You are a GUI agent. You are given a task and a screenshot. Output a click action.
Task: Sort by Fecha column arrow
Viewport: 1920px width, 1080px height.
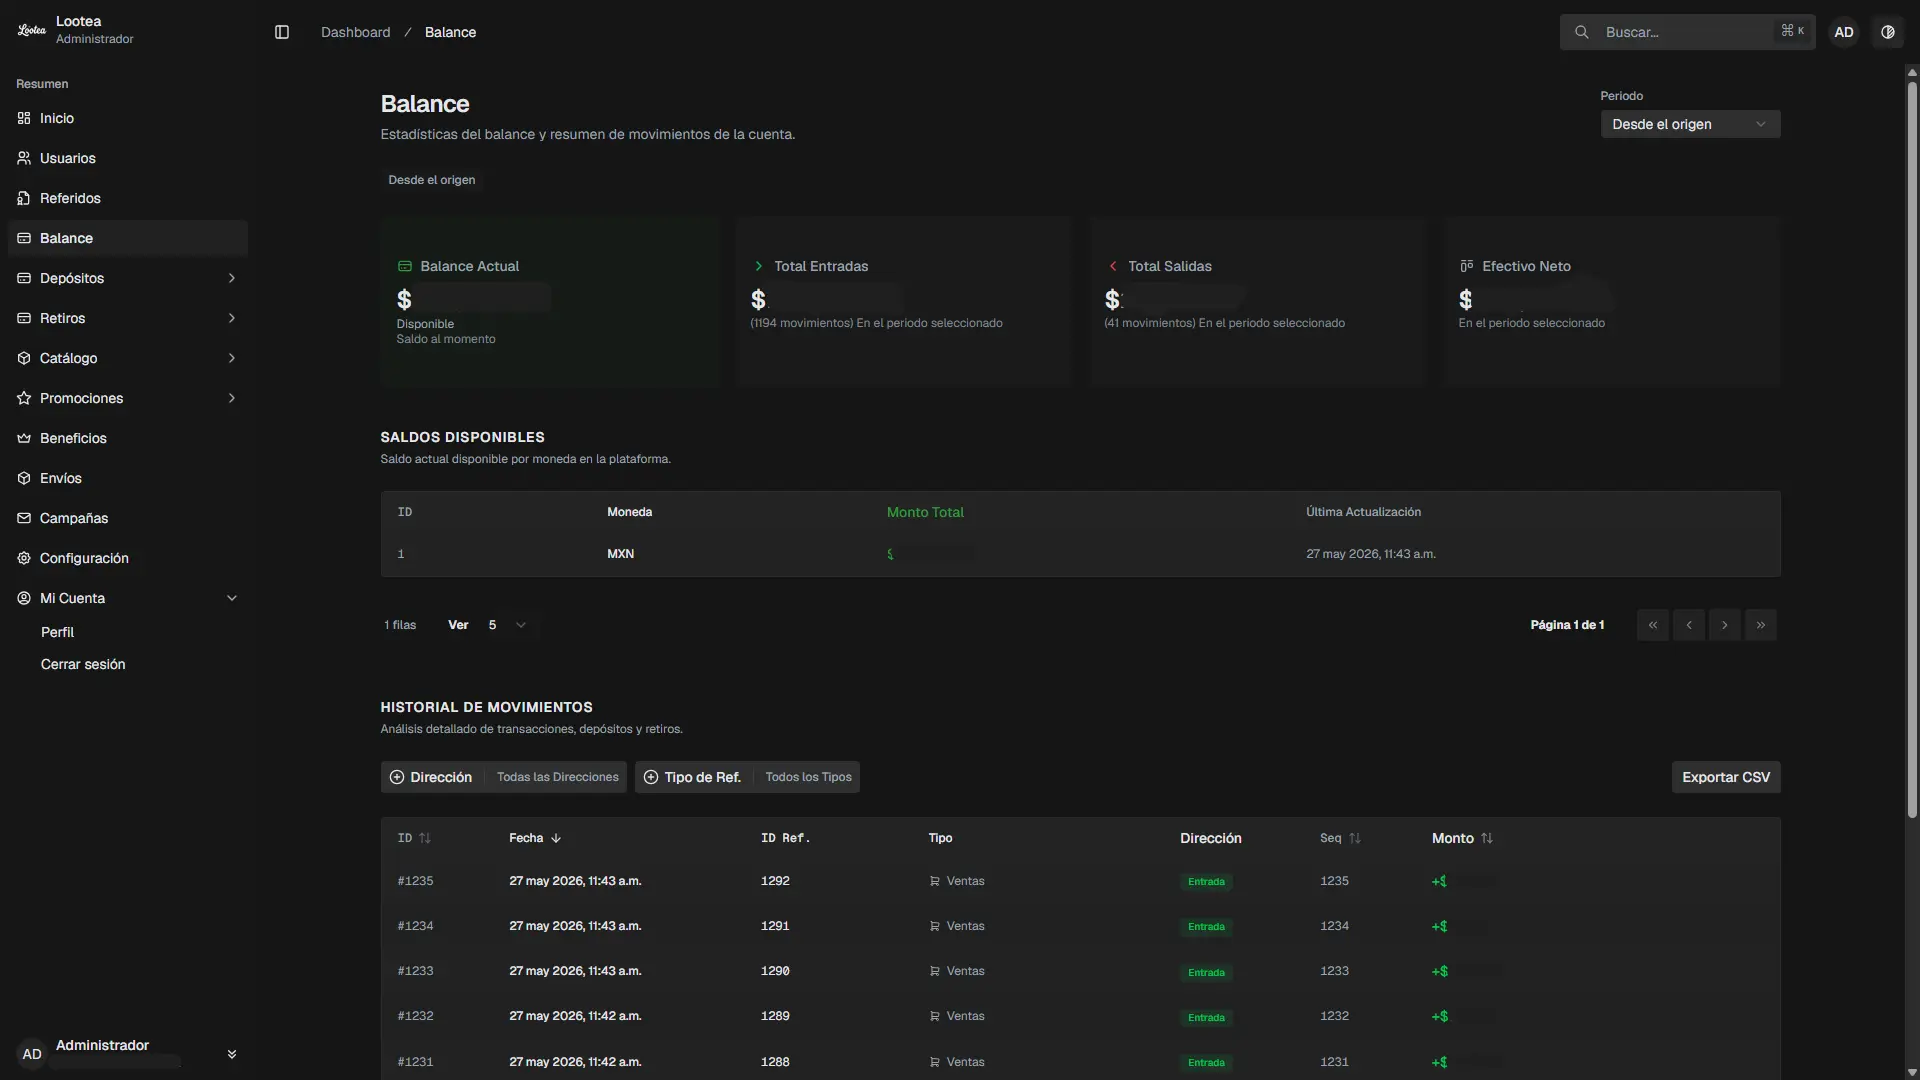click(x=556, y=838)
